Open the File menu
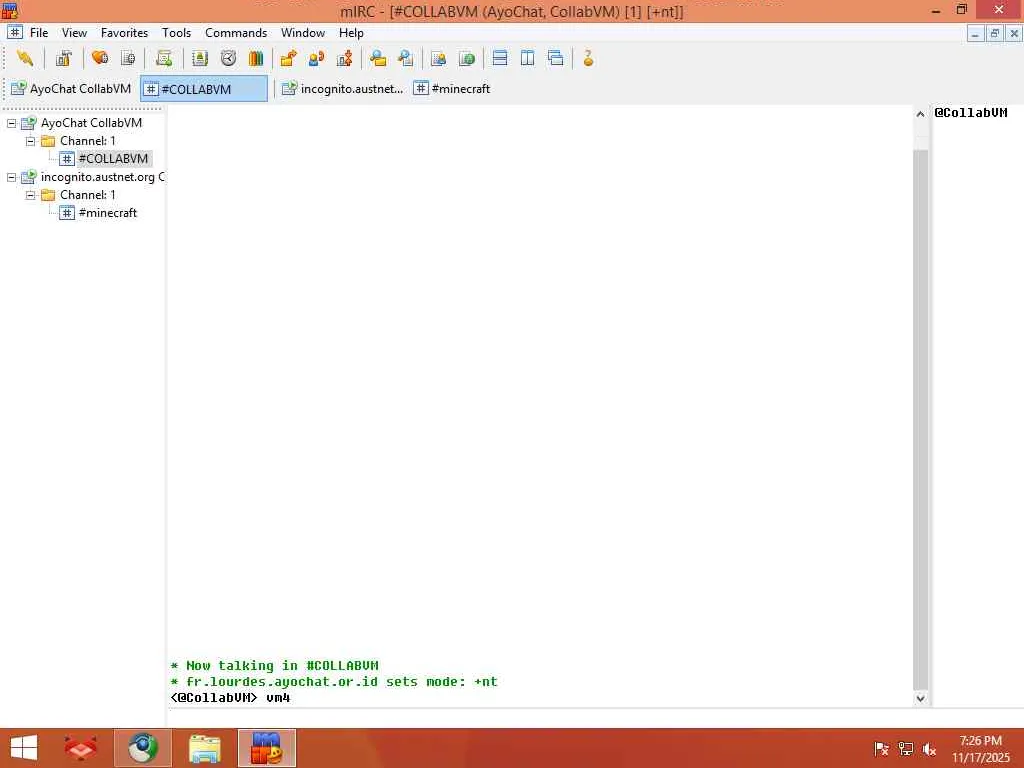 point(39,33)
